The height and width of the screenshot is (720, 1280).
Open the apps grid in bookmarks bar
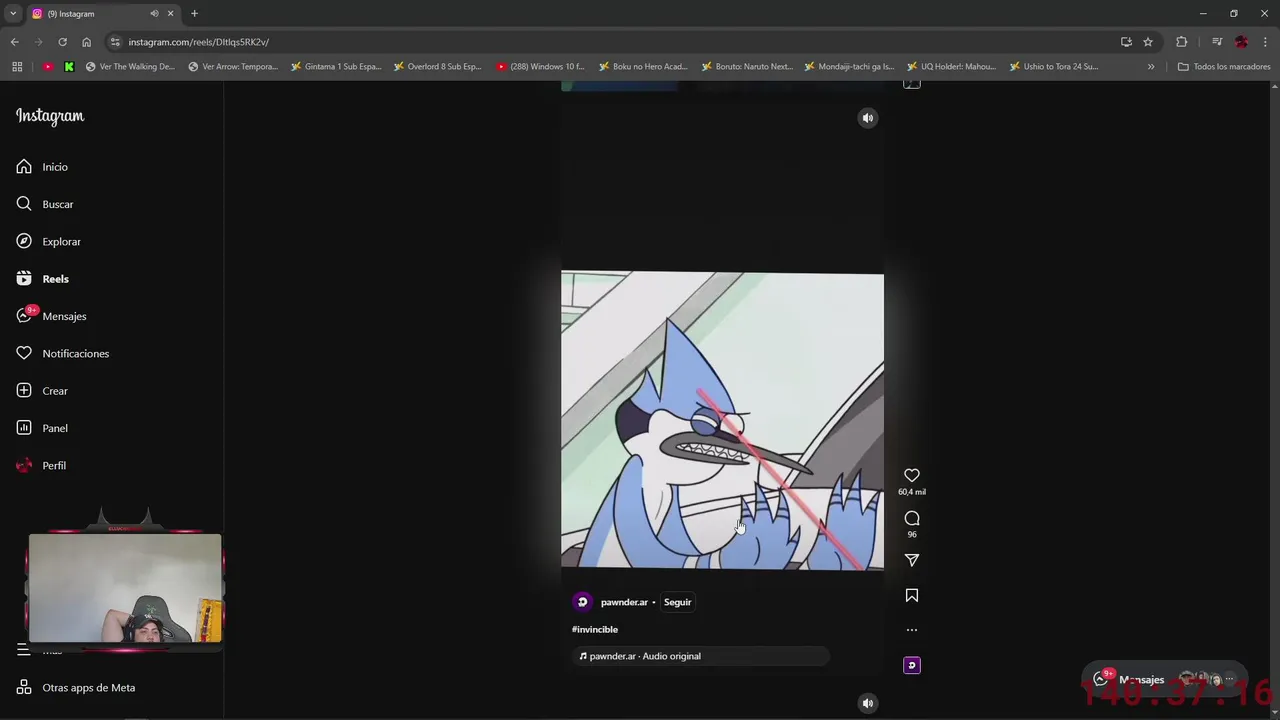(17, 67)
